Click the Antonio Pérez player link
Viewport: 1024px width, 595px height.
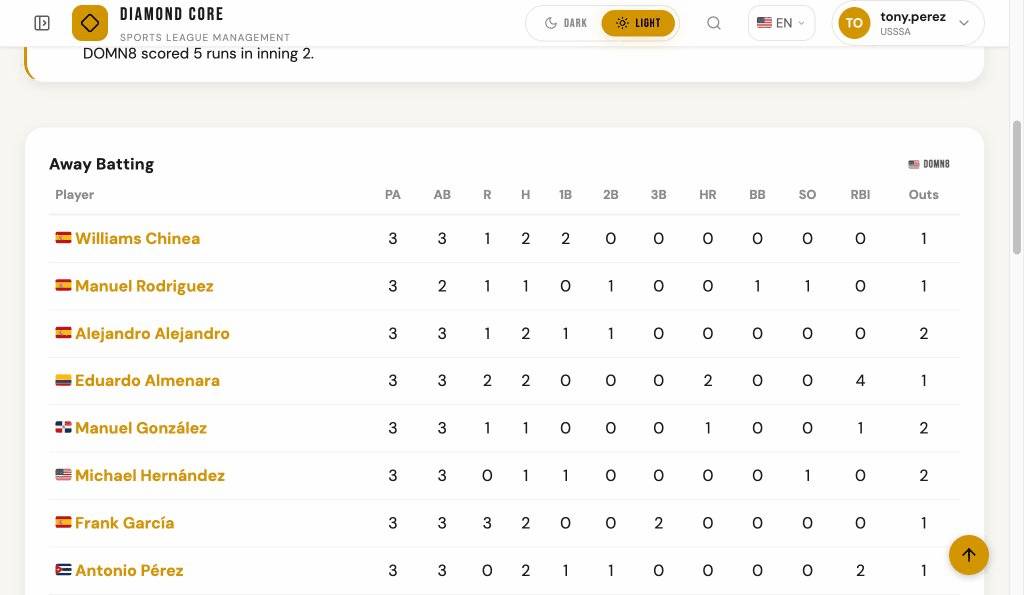(129, 570)
